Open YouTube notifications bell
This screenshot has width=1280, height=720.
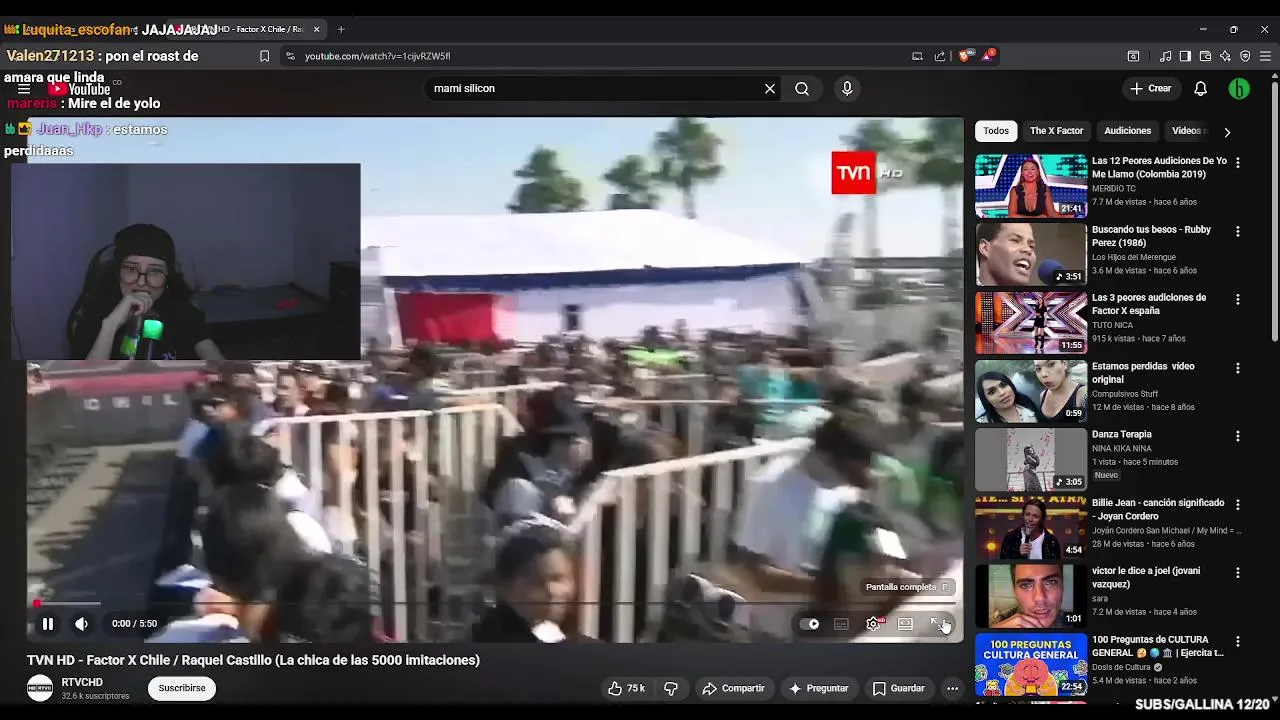[x=1201, y=89]
